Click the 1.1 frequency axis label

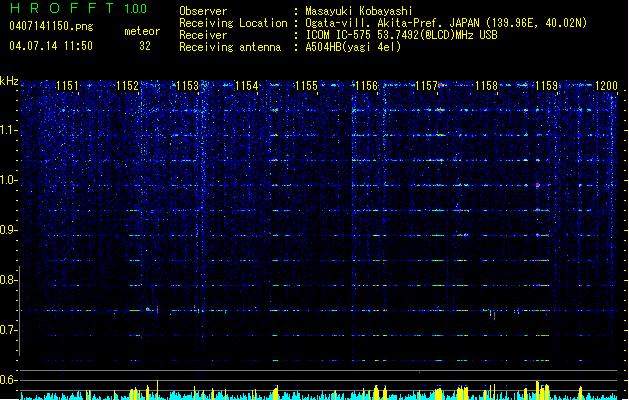(x=8, y=130)
